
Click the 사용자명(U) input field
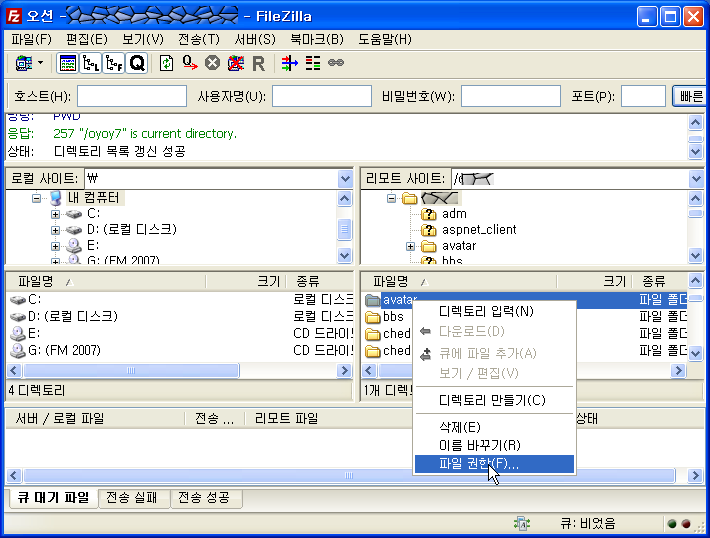click(x=322, y=96)
